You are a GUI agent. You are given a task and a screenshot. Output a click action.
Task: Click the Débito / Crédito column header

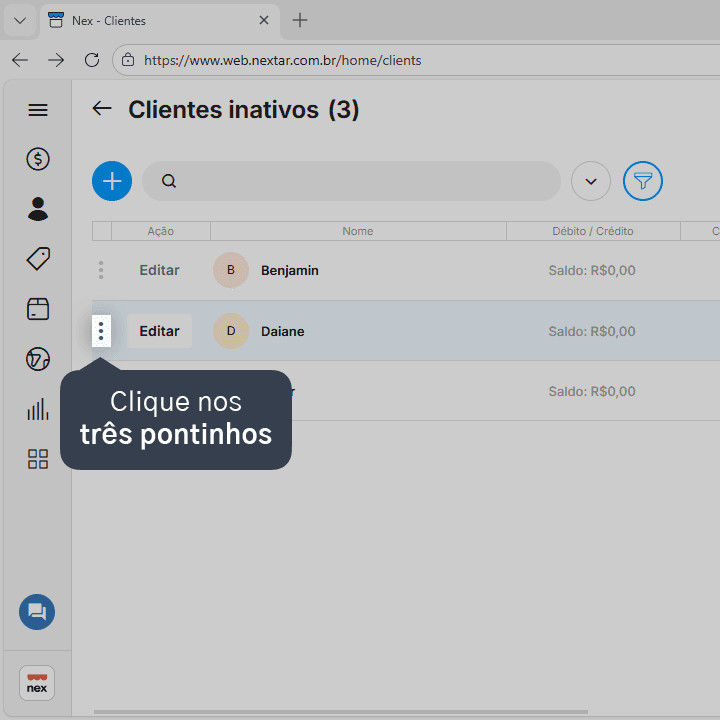(593, 231)
